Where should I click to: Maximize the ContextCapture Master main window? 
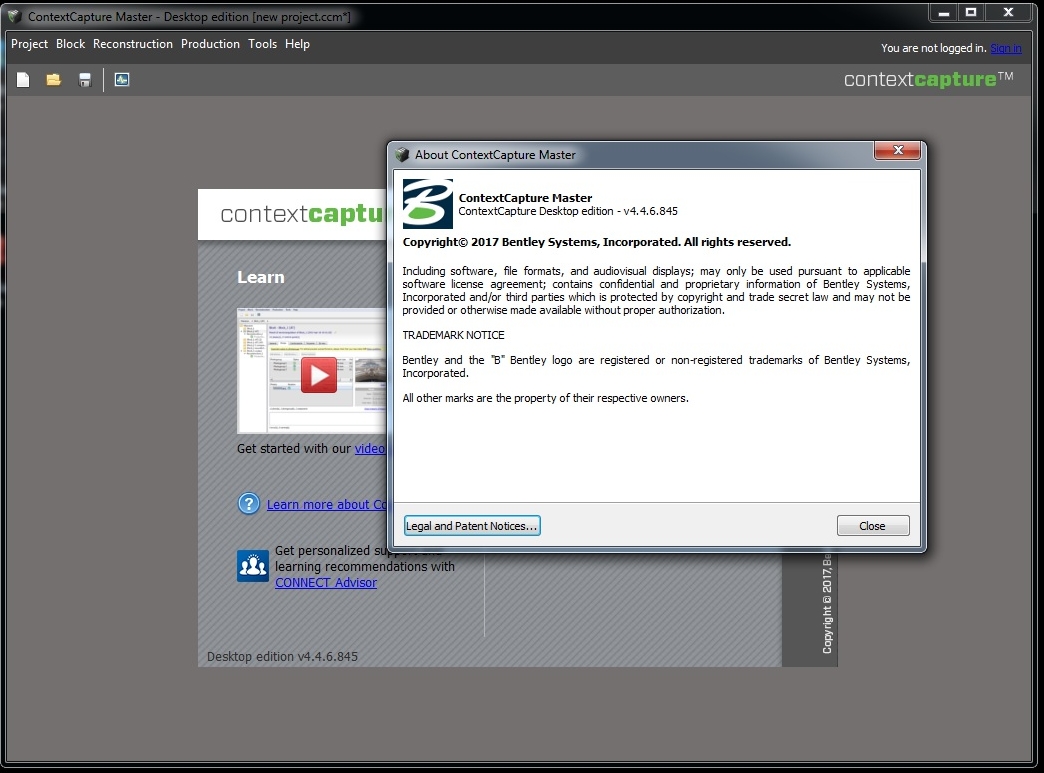(x=971, y=13)
